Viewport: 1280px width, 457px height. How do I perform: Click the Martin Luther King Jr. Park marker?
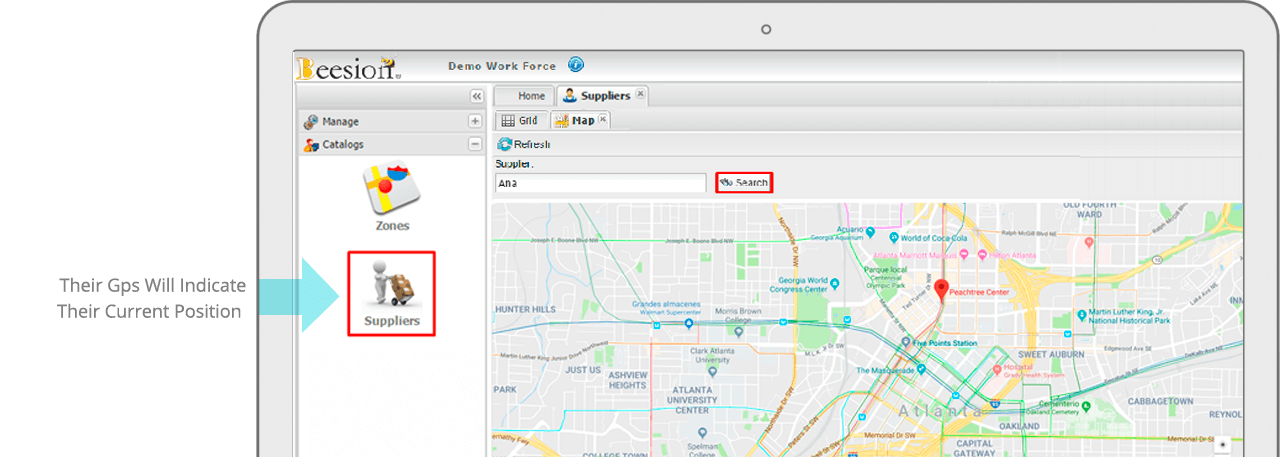coord(1082,315)
